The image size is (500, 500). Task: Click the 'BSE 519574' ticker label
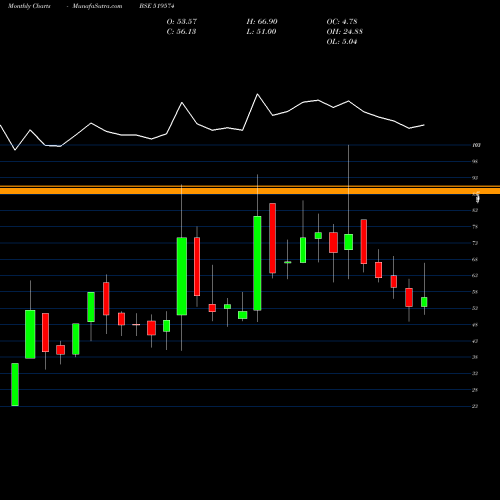(157, 6)
